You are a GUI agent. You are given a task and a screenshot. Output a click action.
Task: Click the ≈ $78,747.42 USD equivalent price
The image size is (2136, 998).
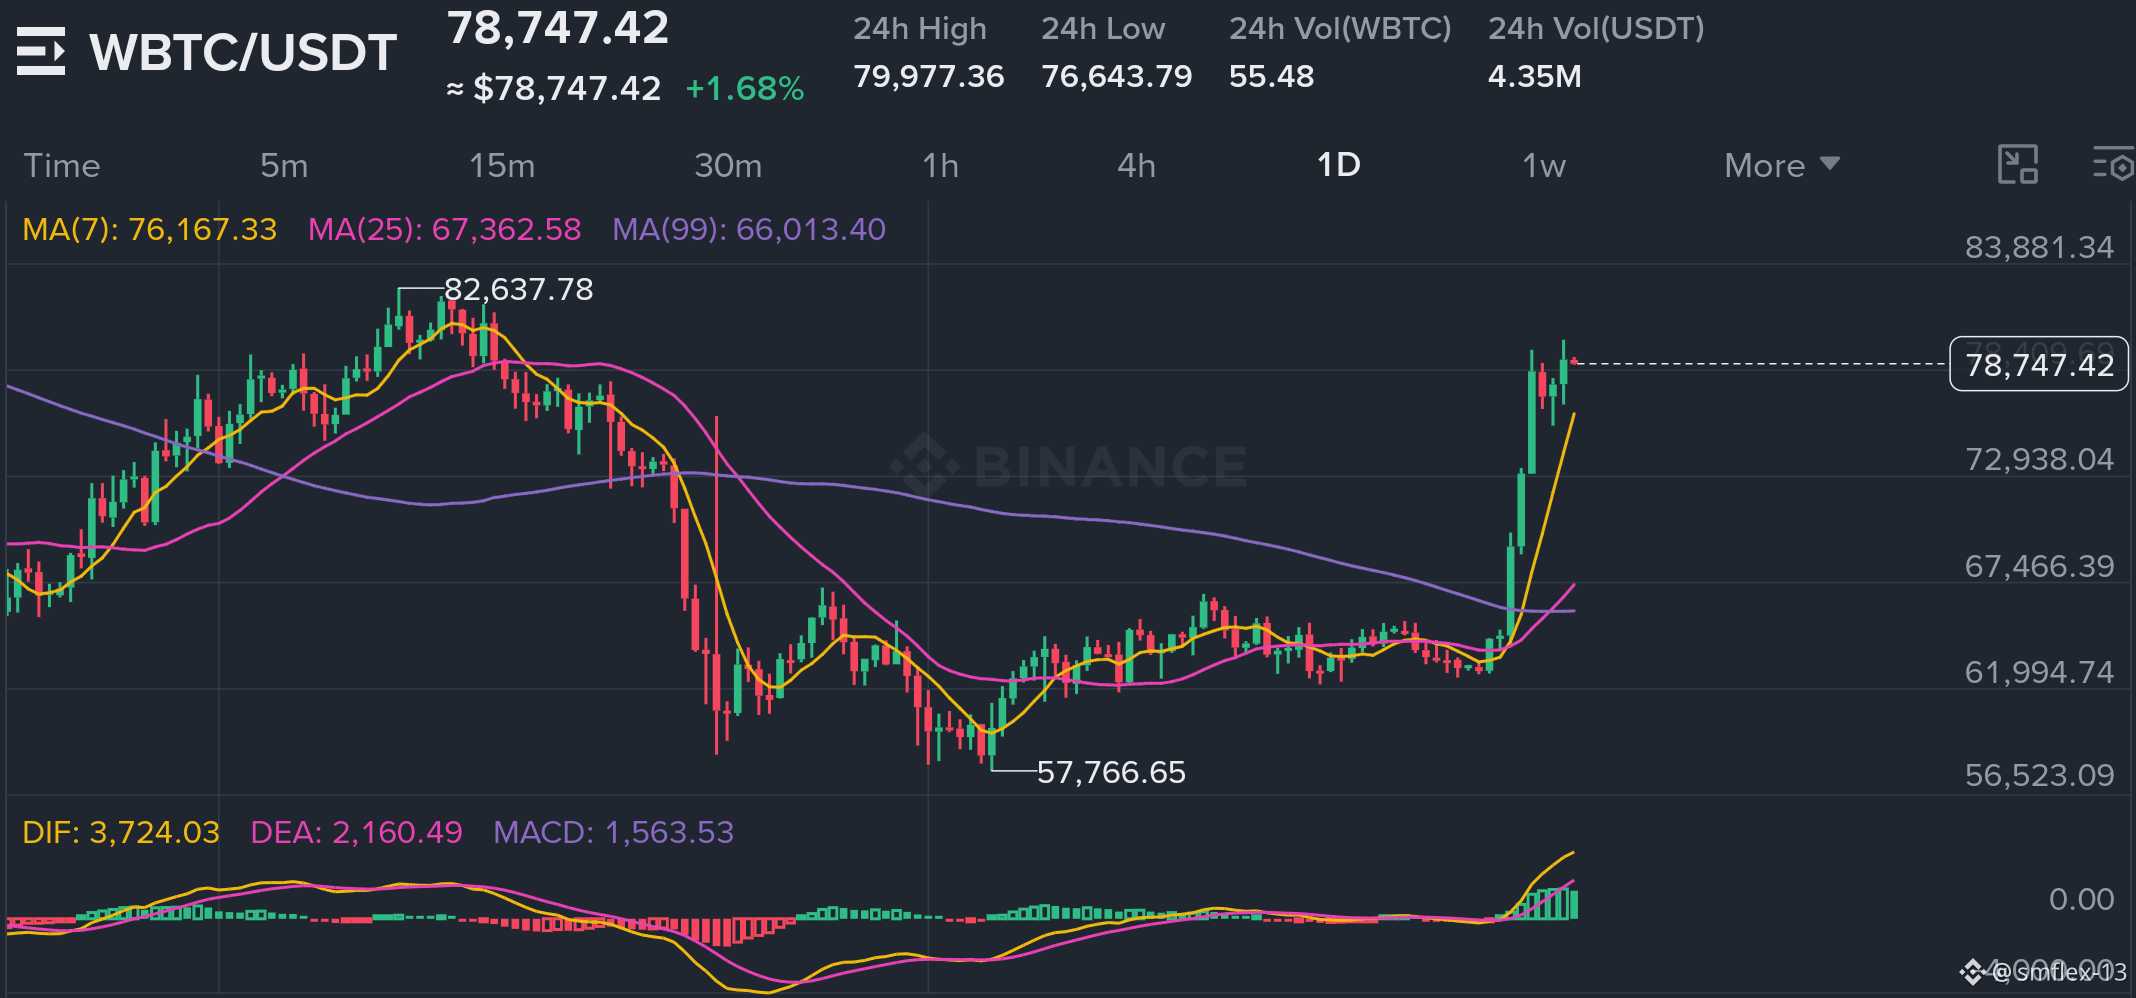(553, 89)
